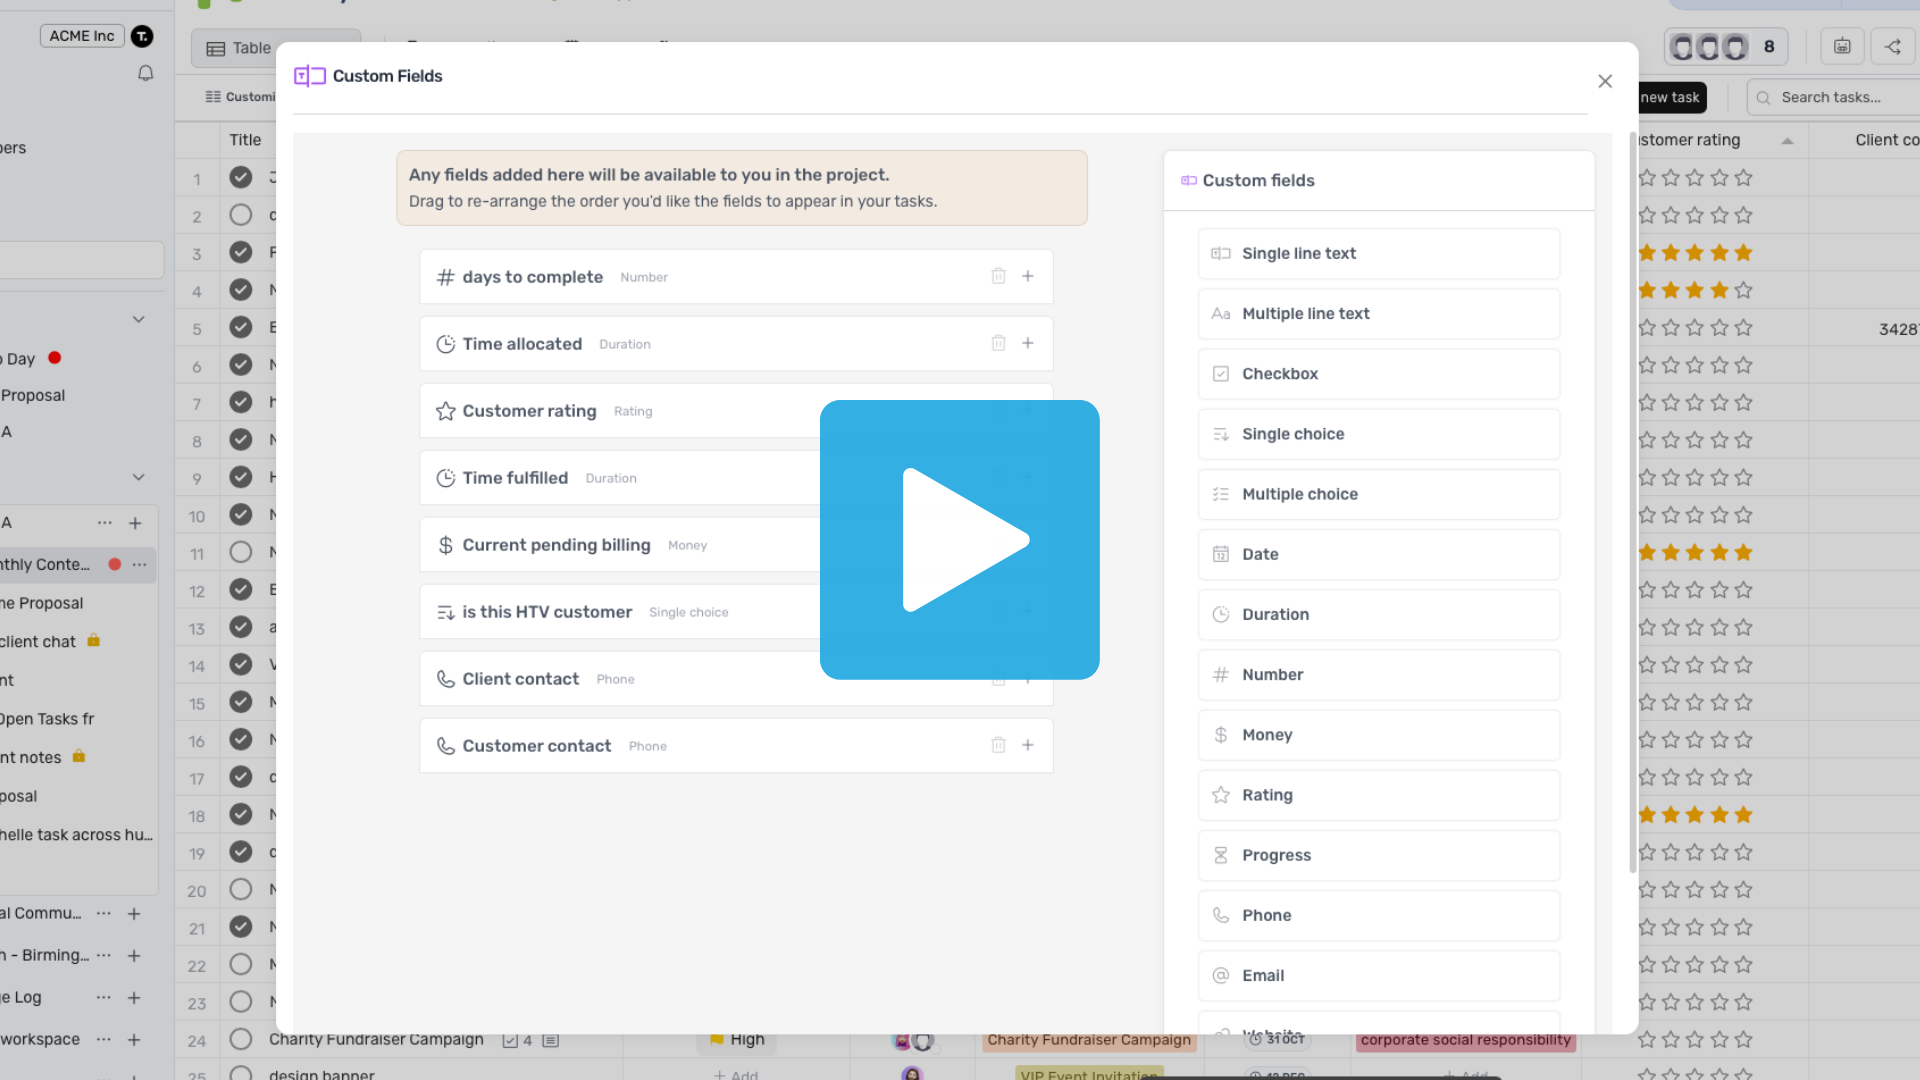
Task: Click the share icon top right
Action: 1892,47
